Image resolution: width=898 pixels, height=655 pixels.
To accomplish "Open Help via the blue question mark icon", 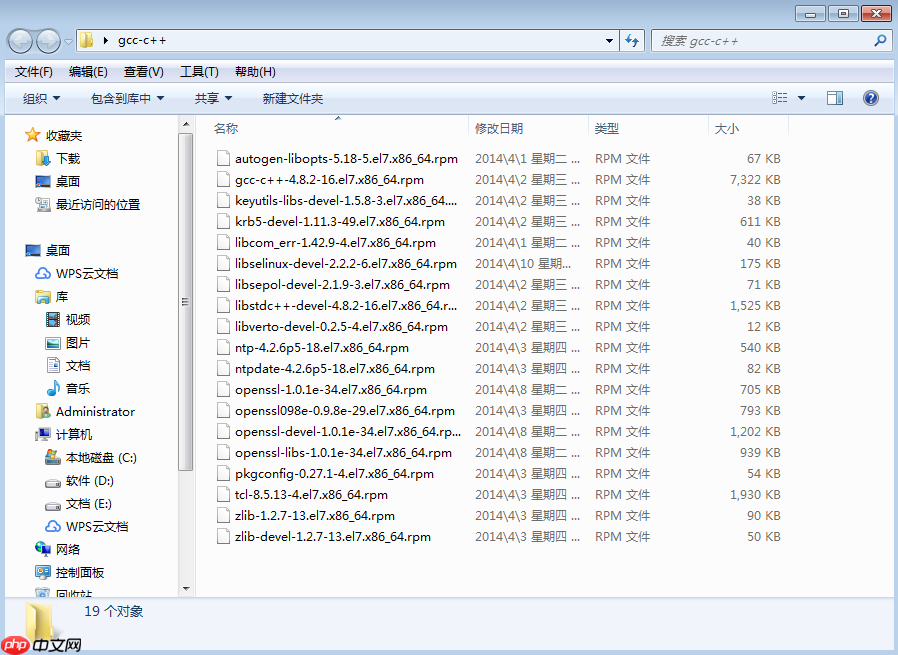I will [871, 97].
